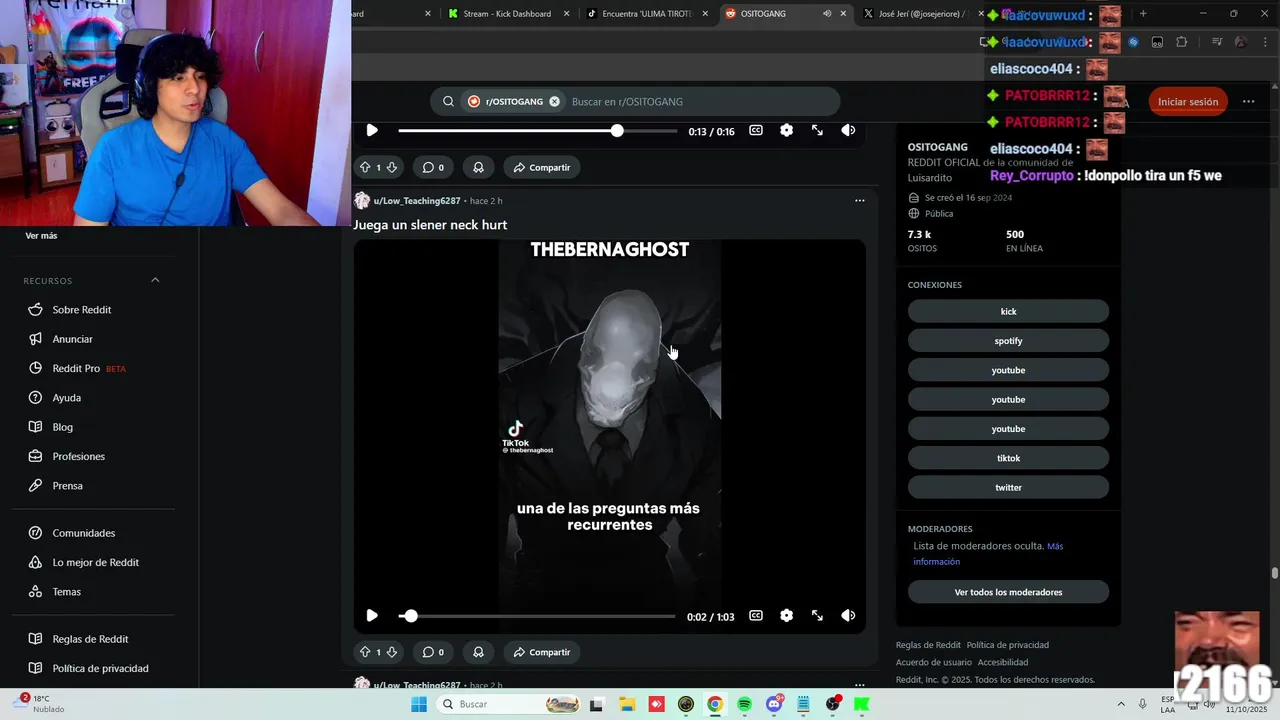Viewport: 1280px width, 720px height.
Task: Open Profesiones in sidebar
Action: coord(79,456)
